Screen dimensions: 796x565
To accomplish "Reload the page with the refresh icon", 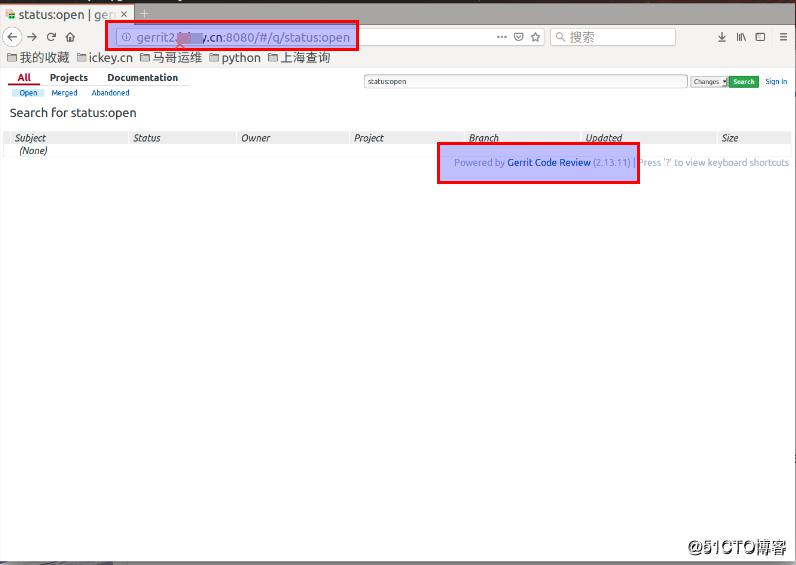I will [x=51, y=37].
